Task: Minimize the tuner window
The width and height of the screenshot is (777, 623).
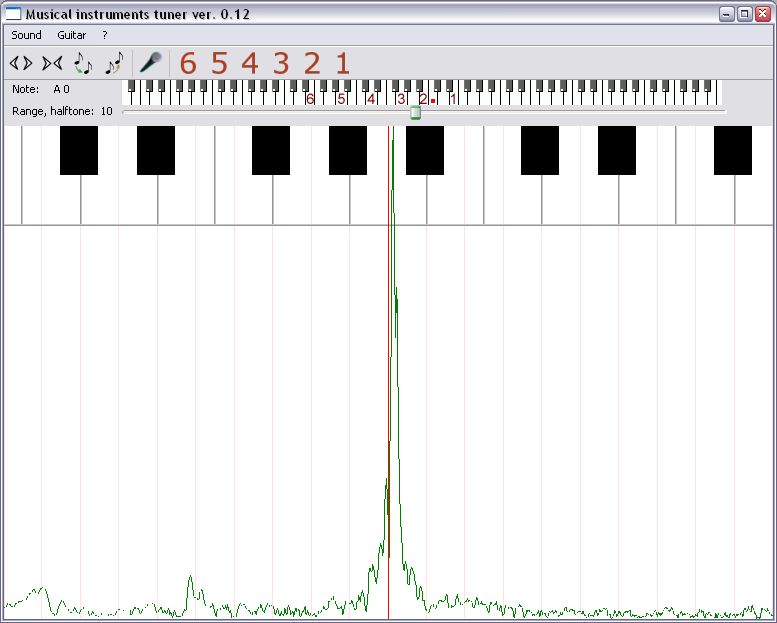Action: (x=726, y=14)
